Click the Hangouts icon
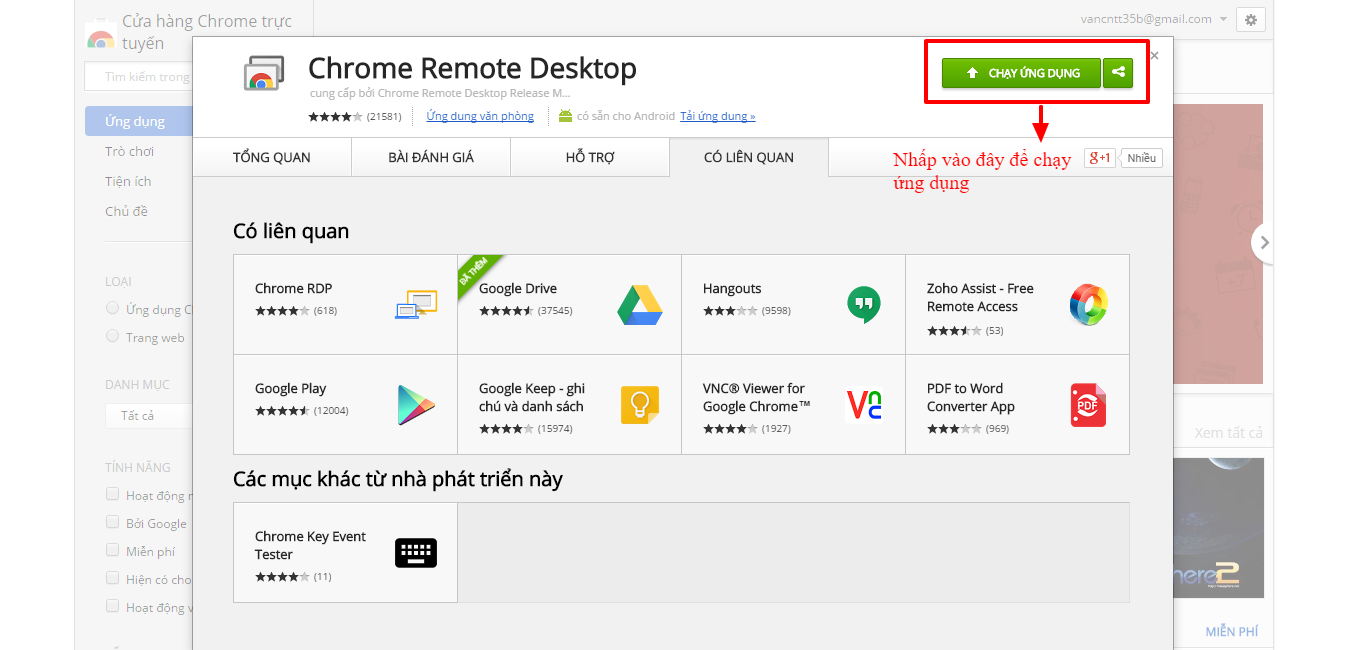Screen dimensions: 1349x650 (864, 304)
